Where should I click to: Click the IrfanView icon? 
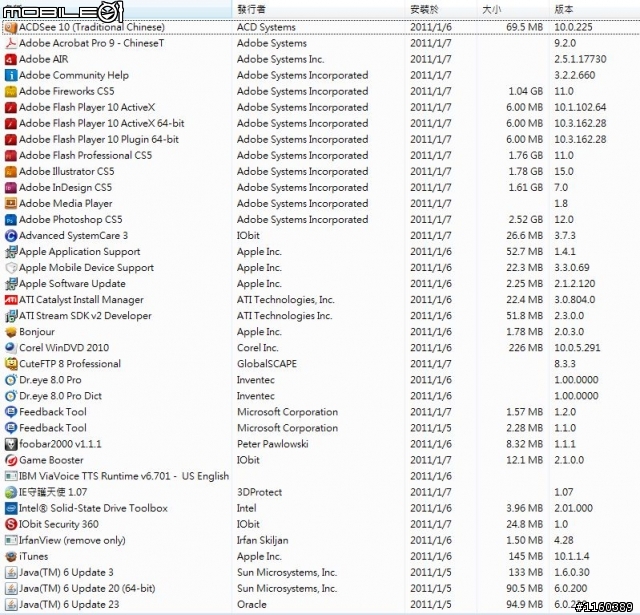pyautogui.click(x=11, y=540)
